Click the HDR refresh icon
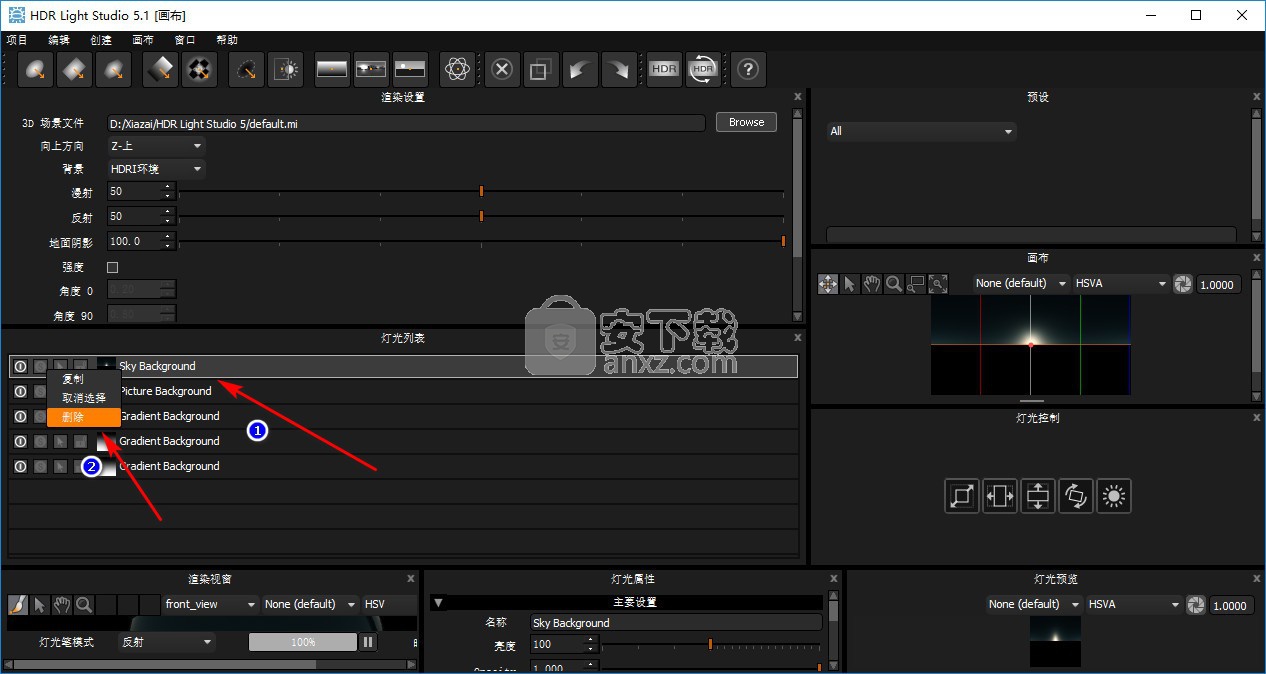Image resolution: width=1266 pixels, height=674 pixels. [703, 69]
